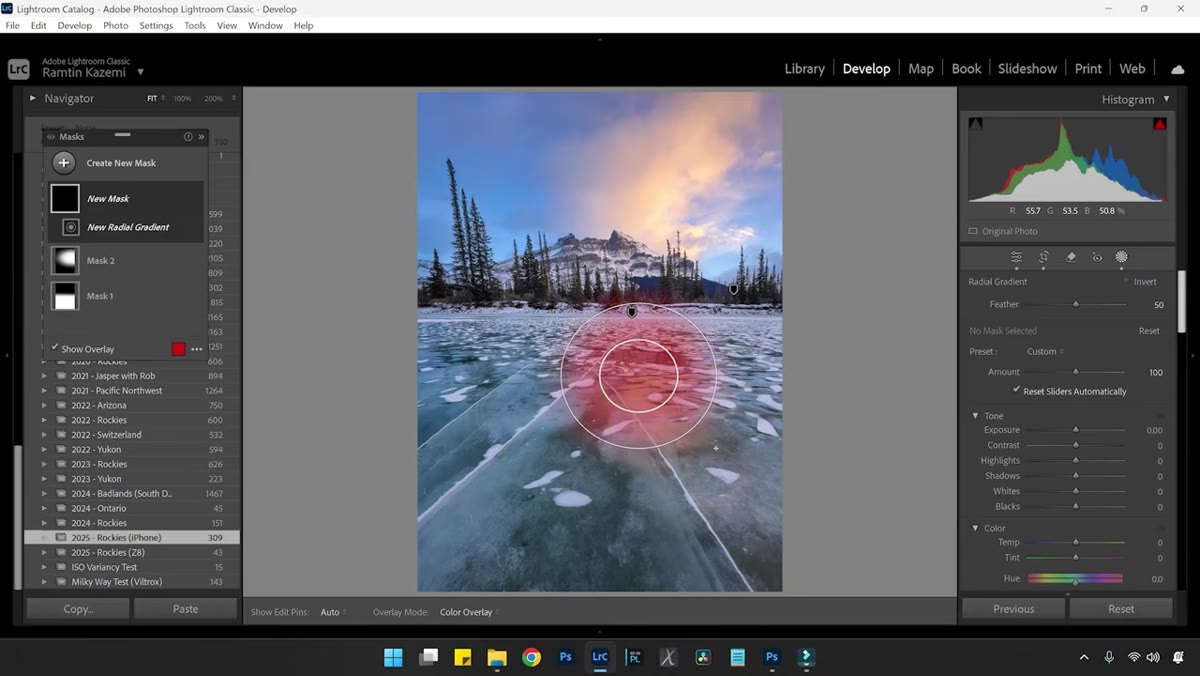Open the Masks panel help icon
Image resolution: width=1200 pixels, height=676 pixels.
point(187,137)
